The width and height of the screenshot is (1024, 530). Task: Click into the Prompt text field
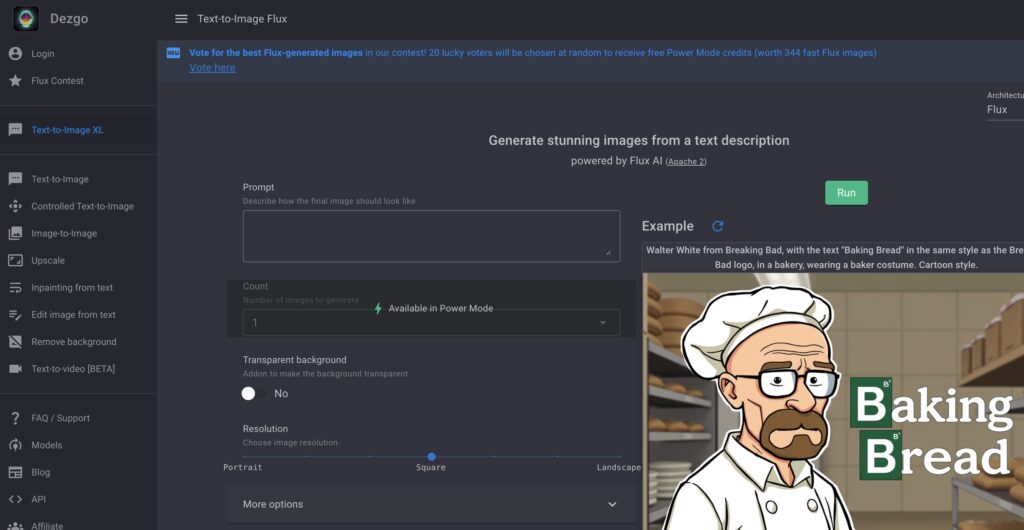click(431, 236)
